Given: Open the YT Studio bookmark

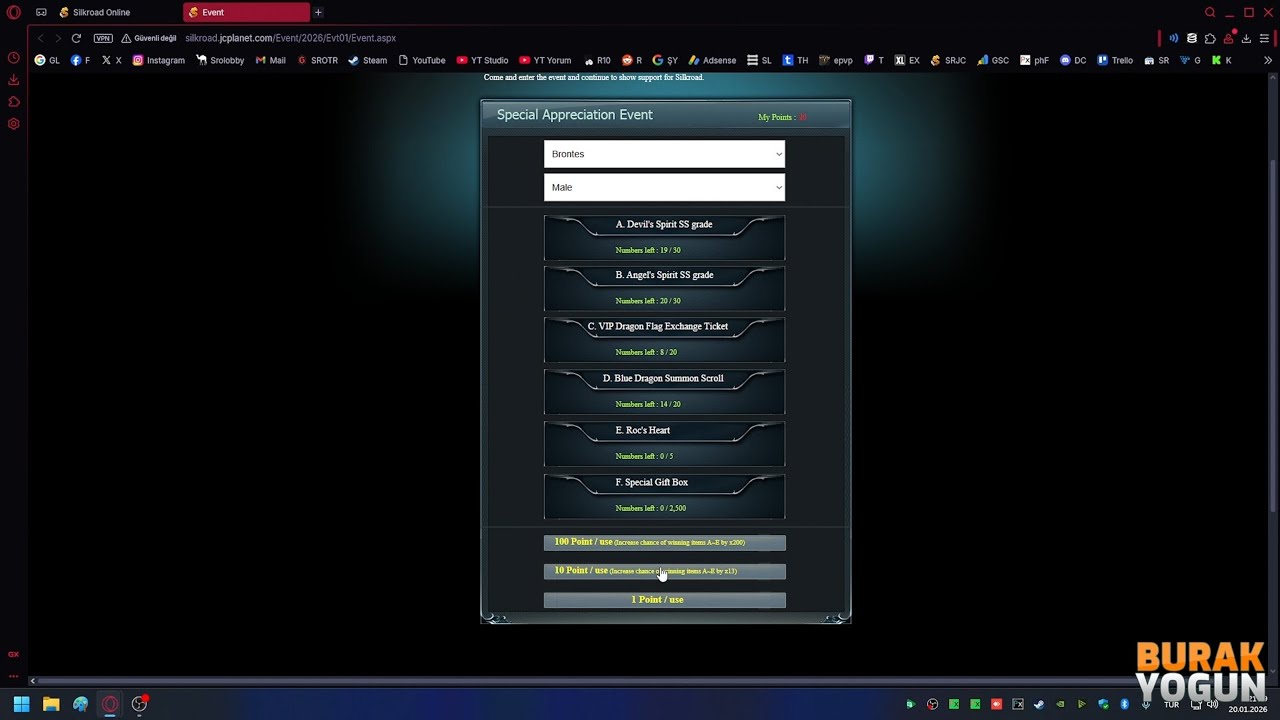Looking at the screenshot, I should point(482,60).
